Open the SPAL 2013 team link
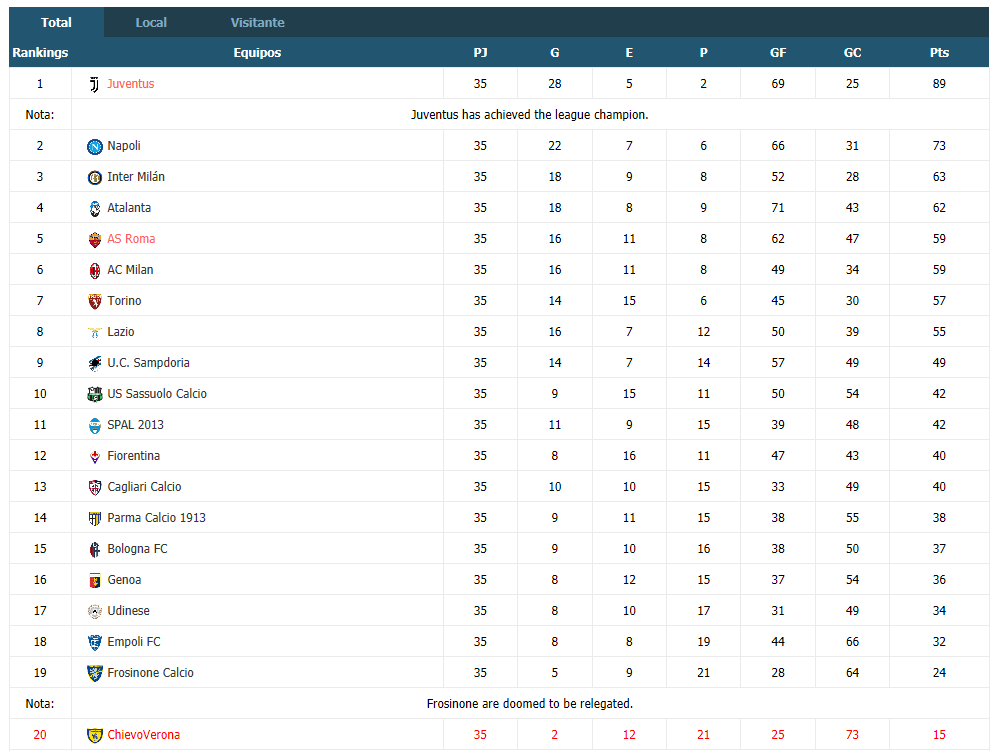Image resolution: width=994 pixels, height=751 pixels. 135,425
